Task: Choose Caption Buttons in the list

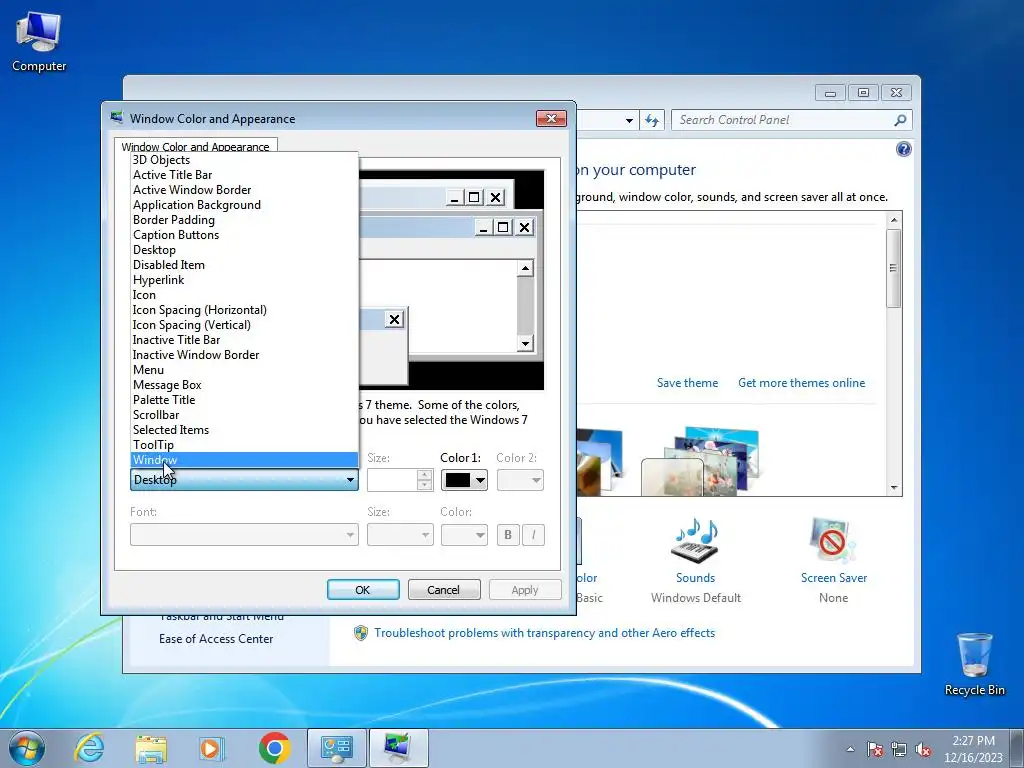Action: point(244,235)
